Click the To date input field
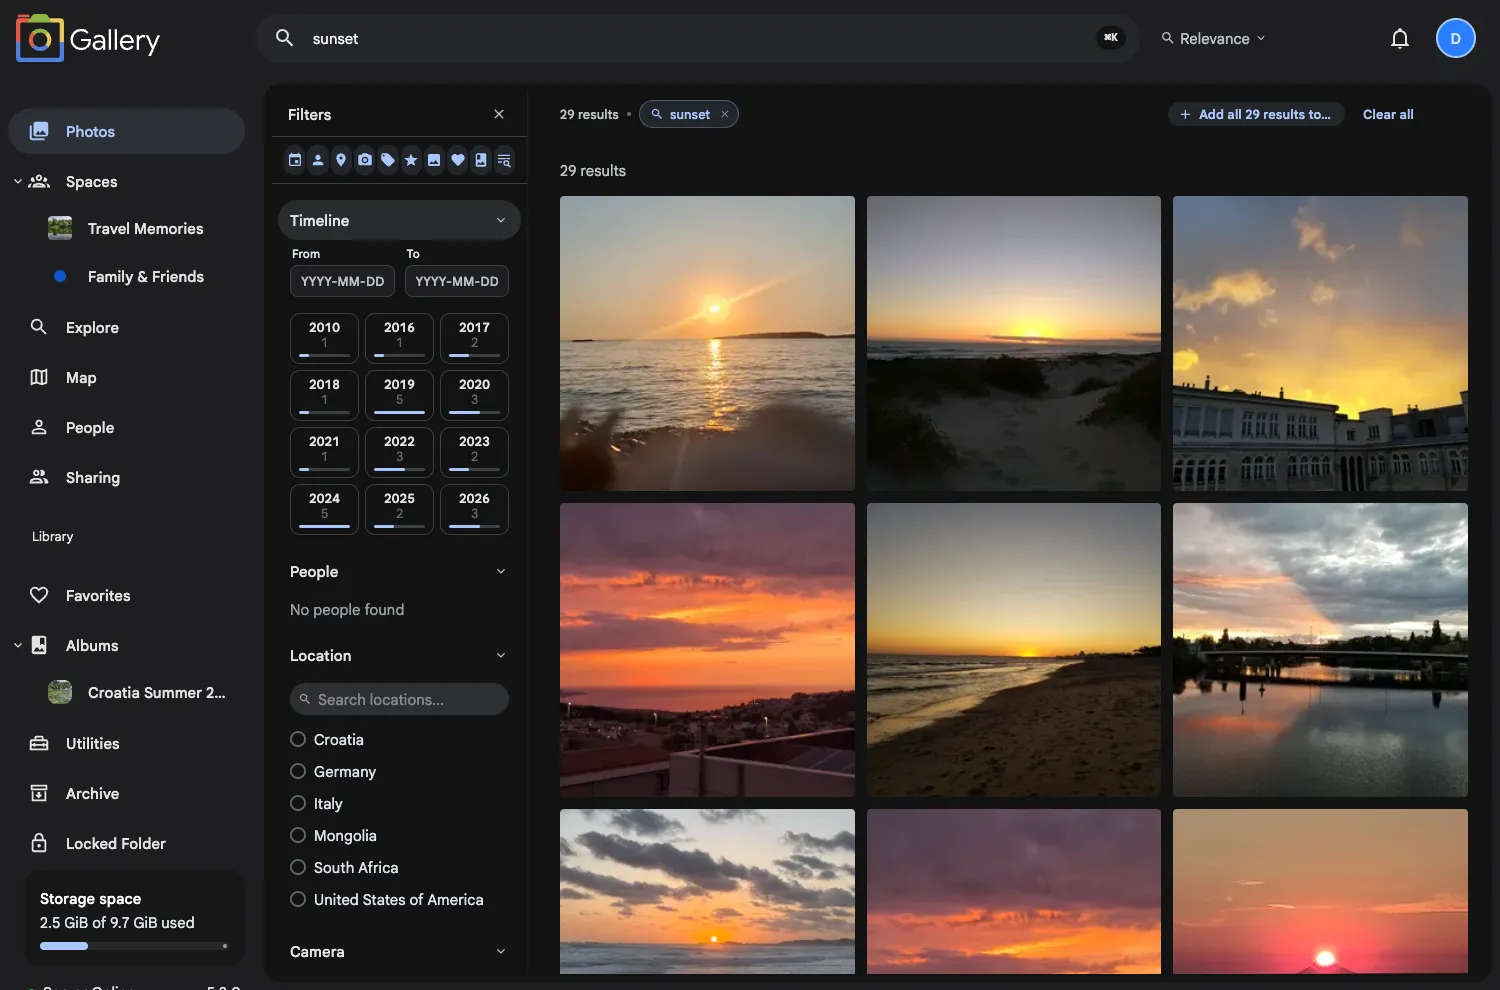Image resolution: width=1500 pixels, height=990 pixels. coord(457,281)
